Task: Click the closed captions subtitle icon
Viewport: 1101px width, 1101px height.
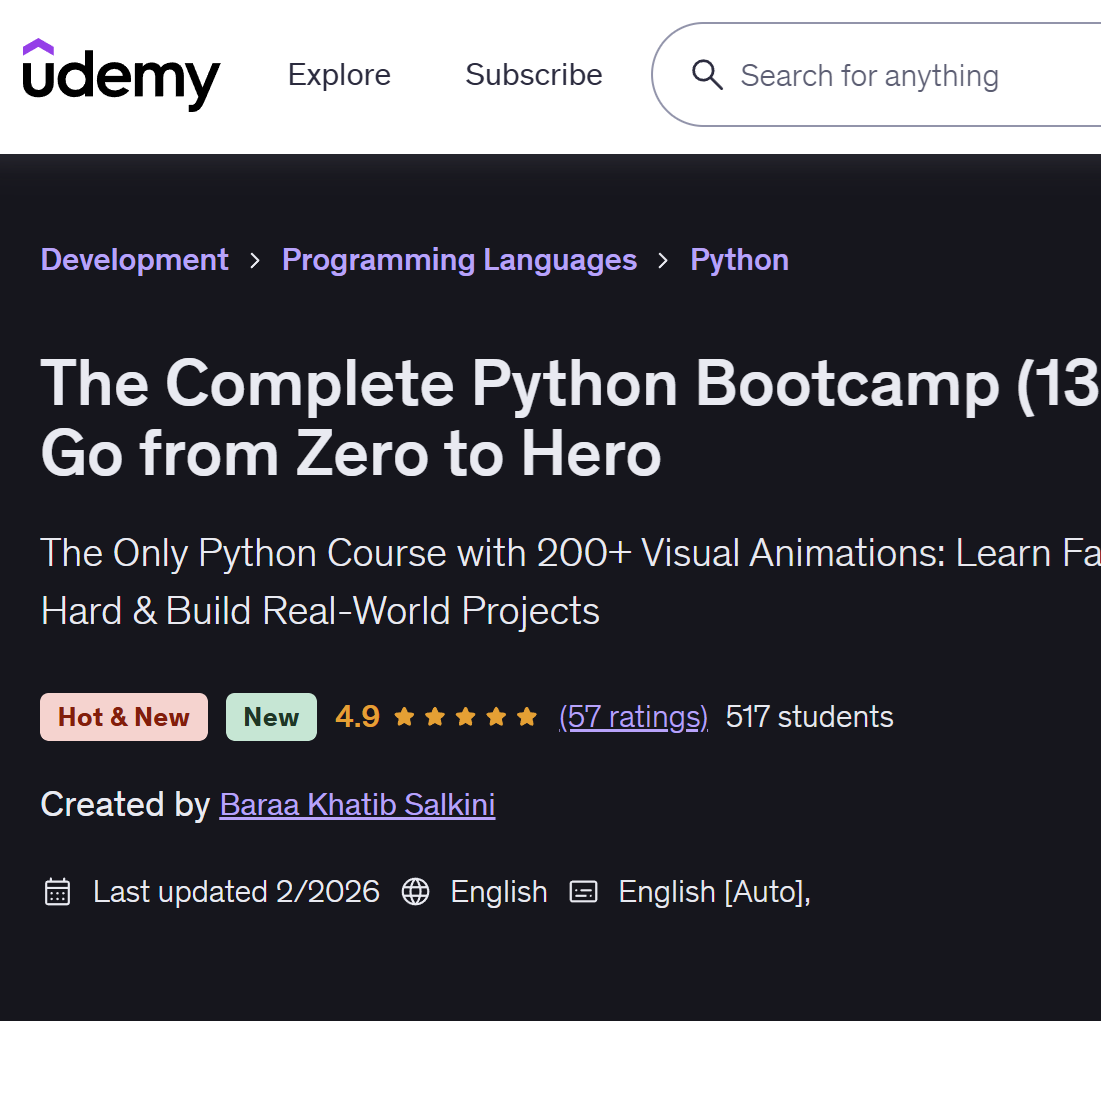Action: 584,892
